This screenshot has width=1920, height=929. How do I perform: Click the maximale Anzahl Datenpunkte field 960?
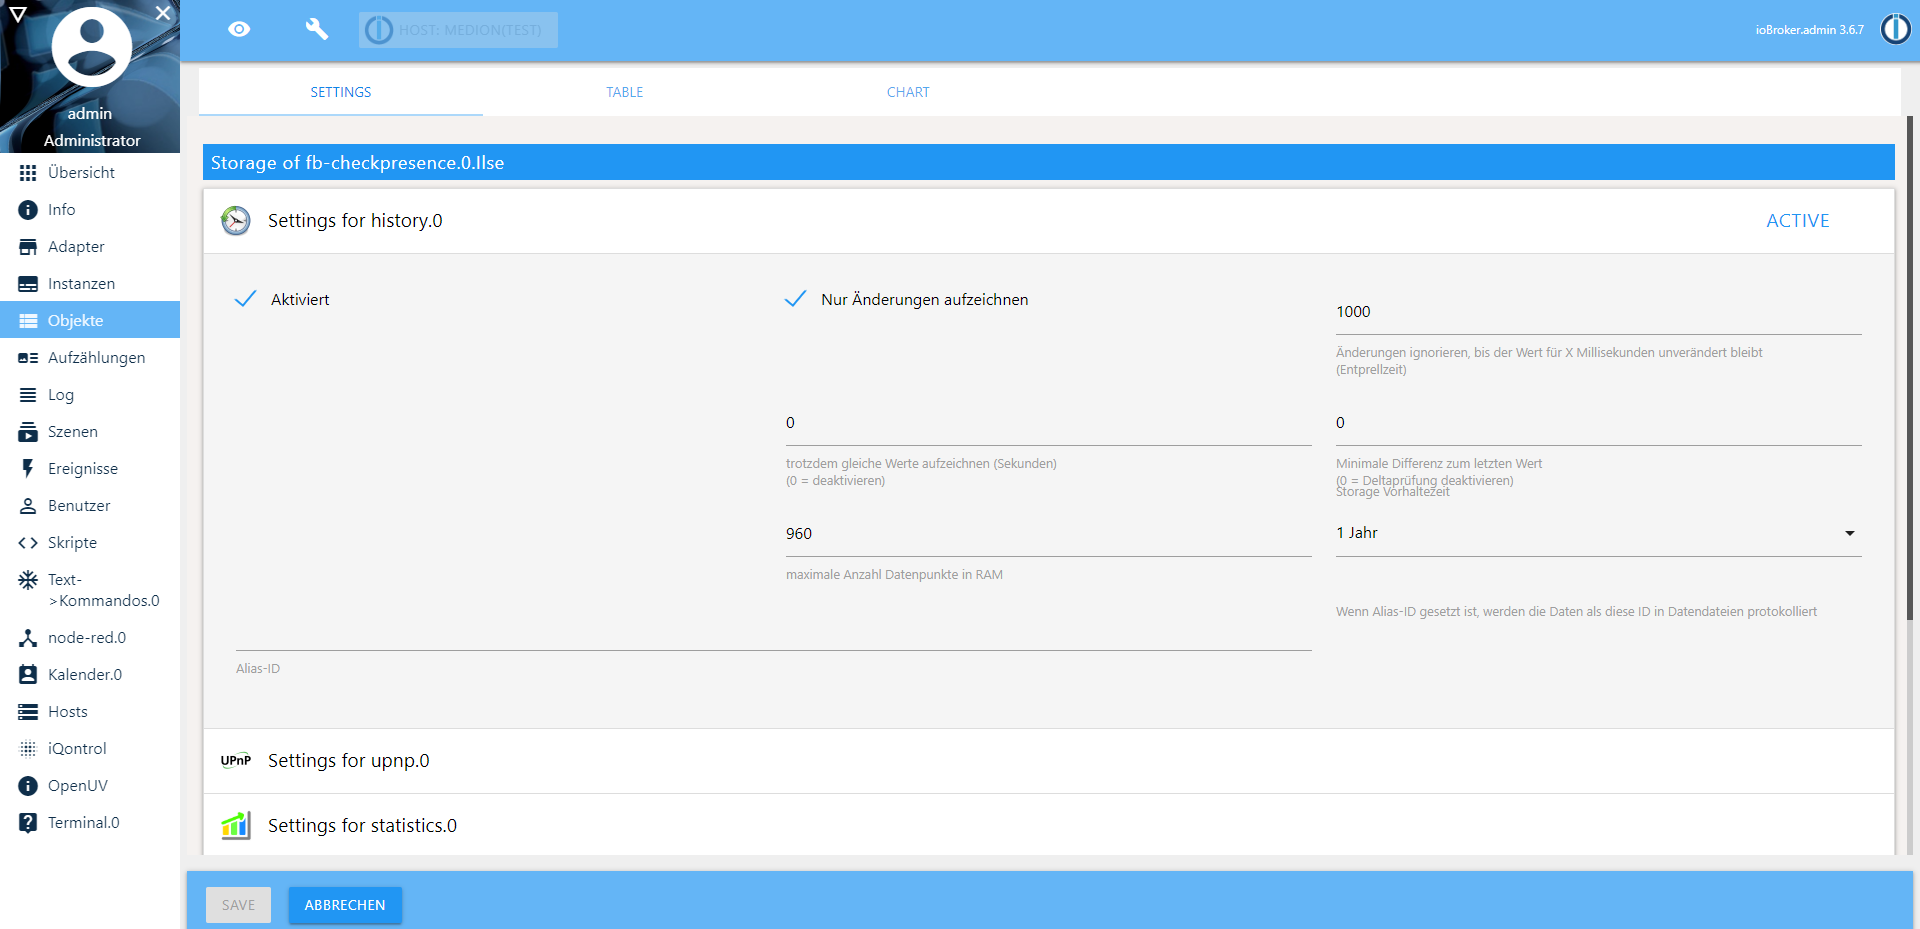[1048, 534]
